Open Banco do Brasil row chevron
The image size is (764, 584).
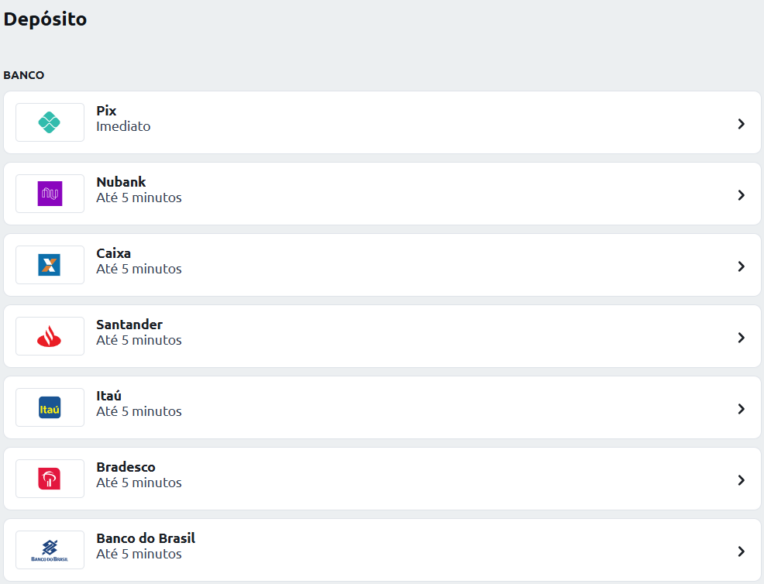741,551
